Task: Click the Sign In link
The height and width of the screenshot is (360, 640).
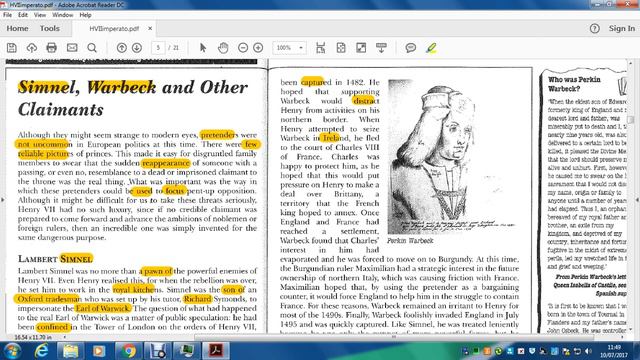Action: click(x=622, y=28)
